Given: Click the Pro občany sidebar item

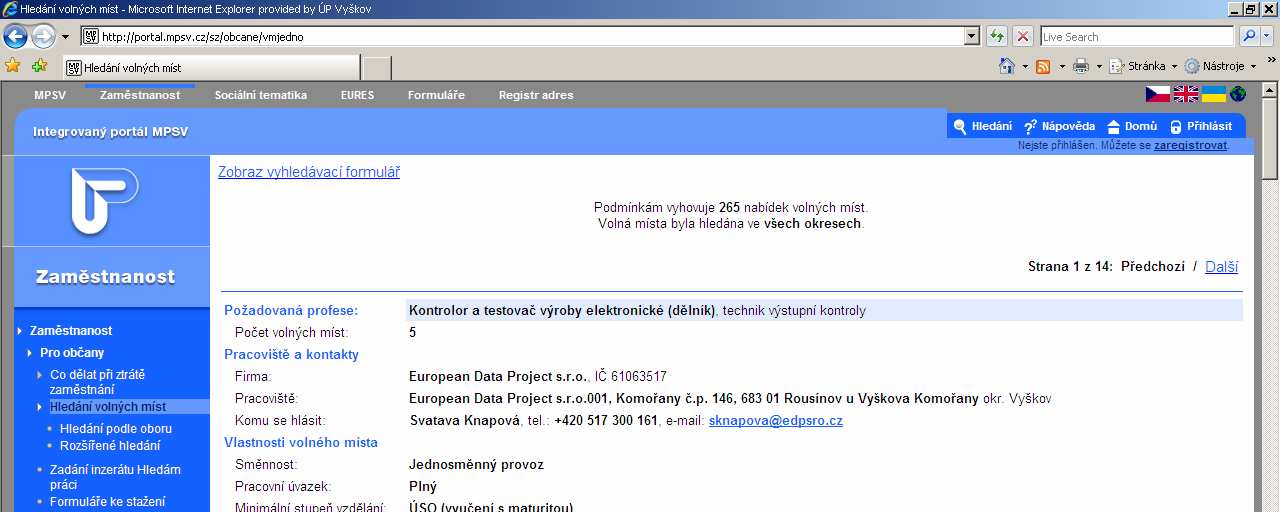Looking at the screenshot, I should click(72, 353).
